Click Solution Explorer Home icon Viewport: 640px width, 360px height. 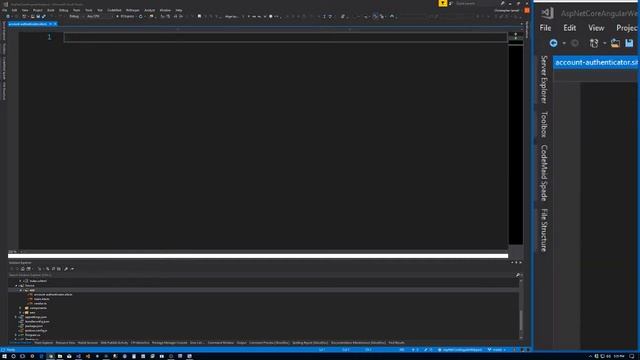(x=23, y=269)
